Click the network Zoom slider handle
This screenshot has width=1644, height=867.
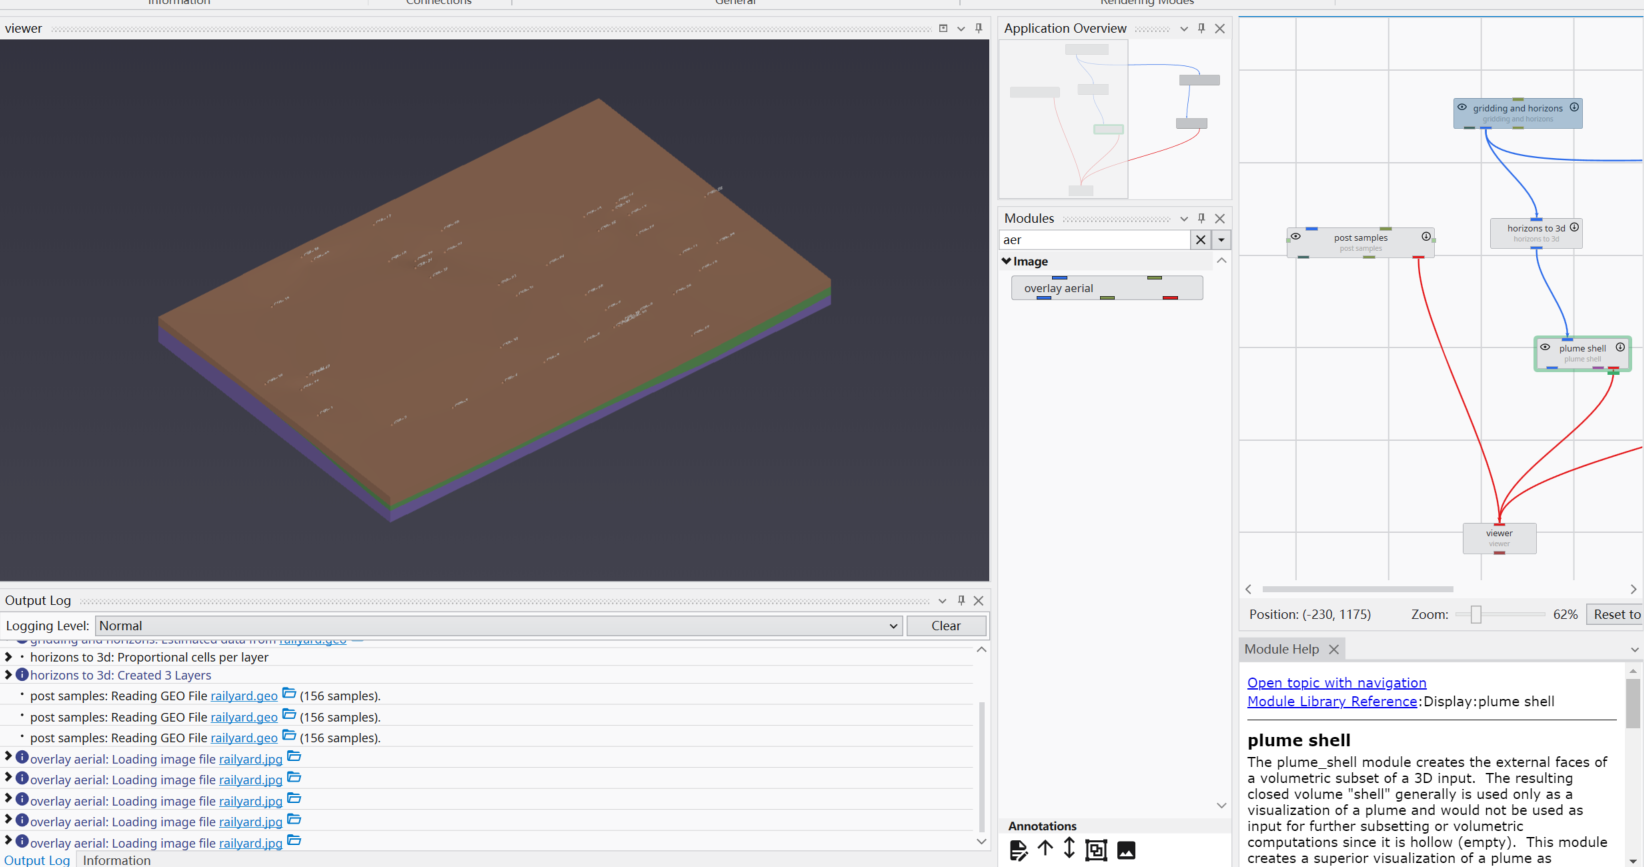point(1475,615)
